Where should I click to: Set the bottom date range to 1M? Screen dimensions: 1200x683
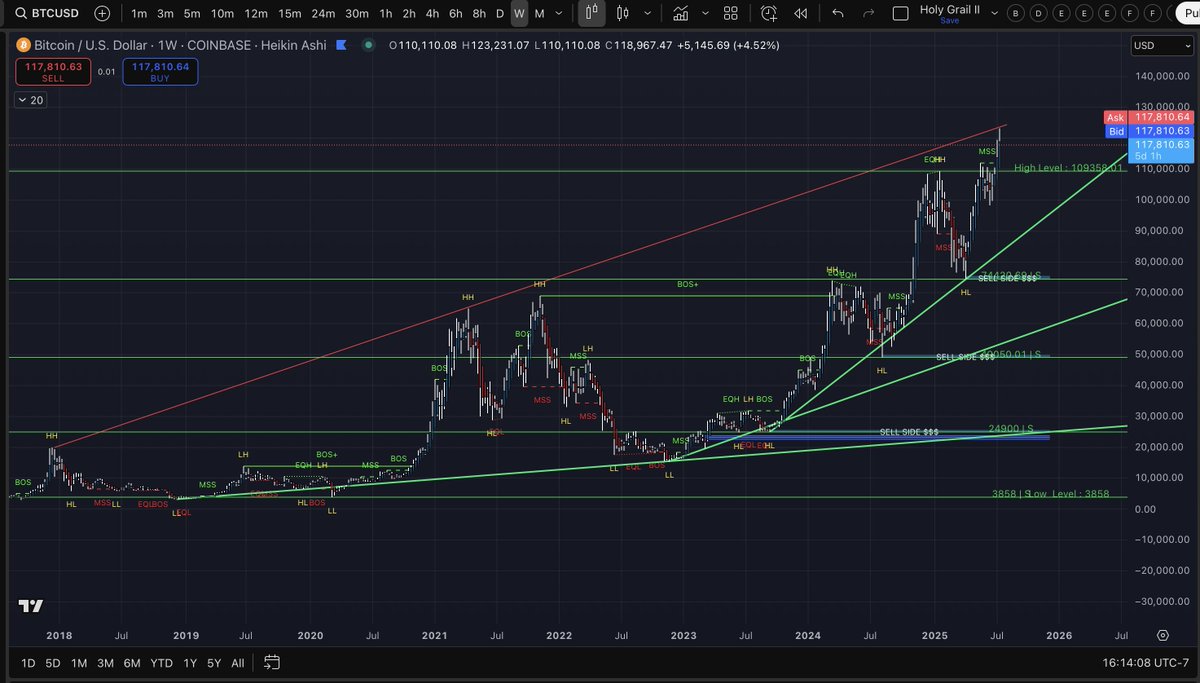pos(79,663)
